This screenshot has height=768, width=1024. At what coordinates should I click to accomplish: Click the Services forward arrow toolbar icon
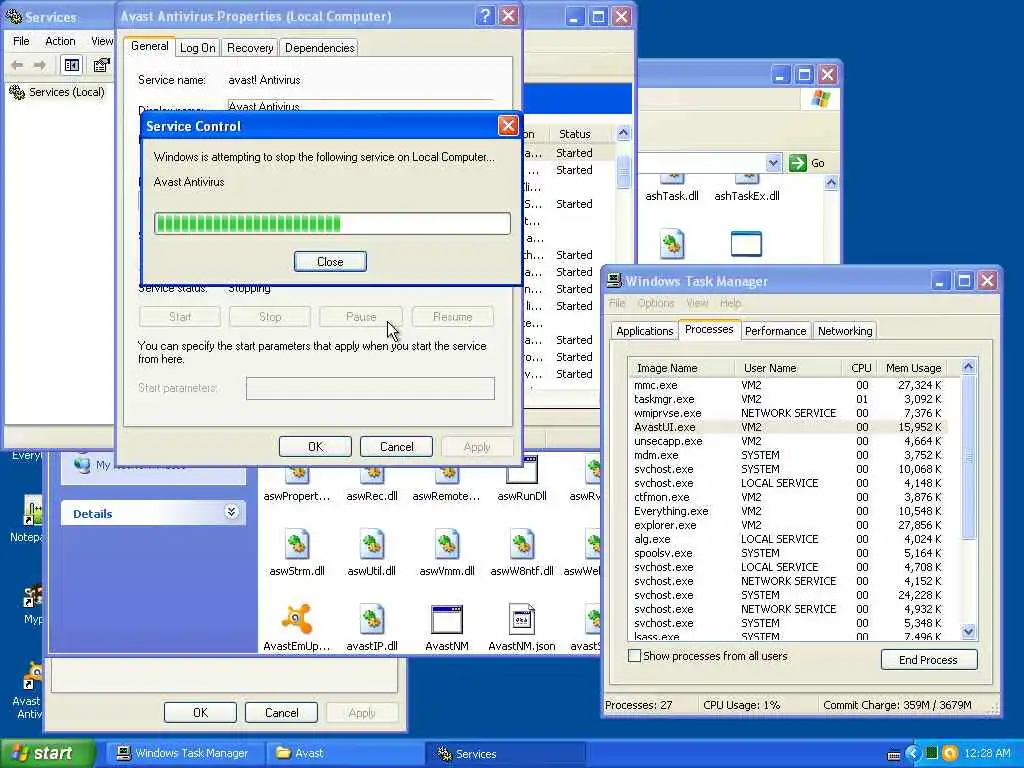40,65
